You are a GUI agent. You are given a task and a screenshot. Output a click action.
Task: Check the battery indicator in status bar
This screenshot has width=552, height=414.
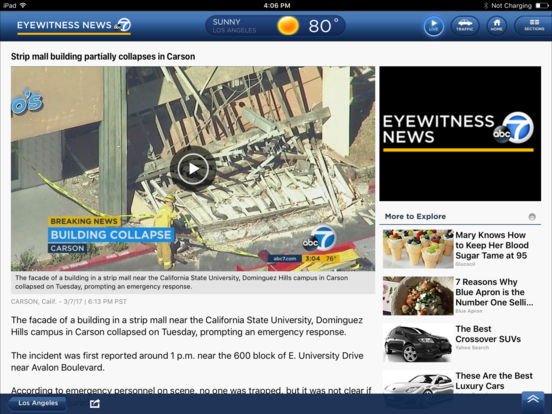point(542,5)
